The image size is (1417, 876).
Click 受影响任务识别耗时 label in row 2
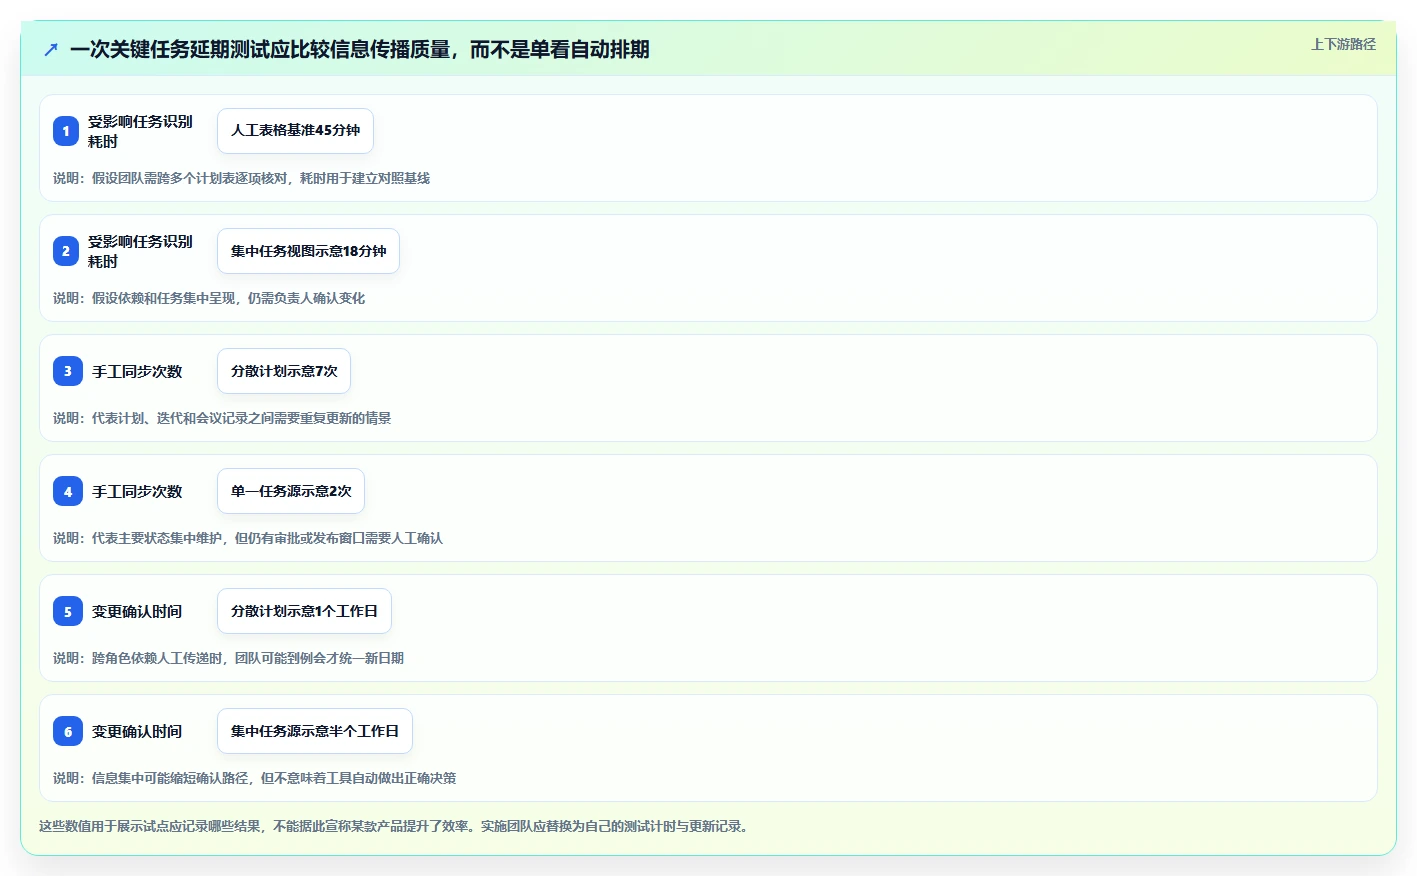140,251
